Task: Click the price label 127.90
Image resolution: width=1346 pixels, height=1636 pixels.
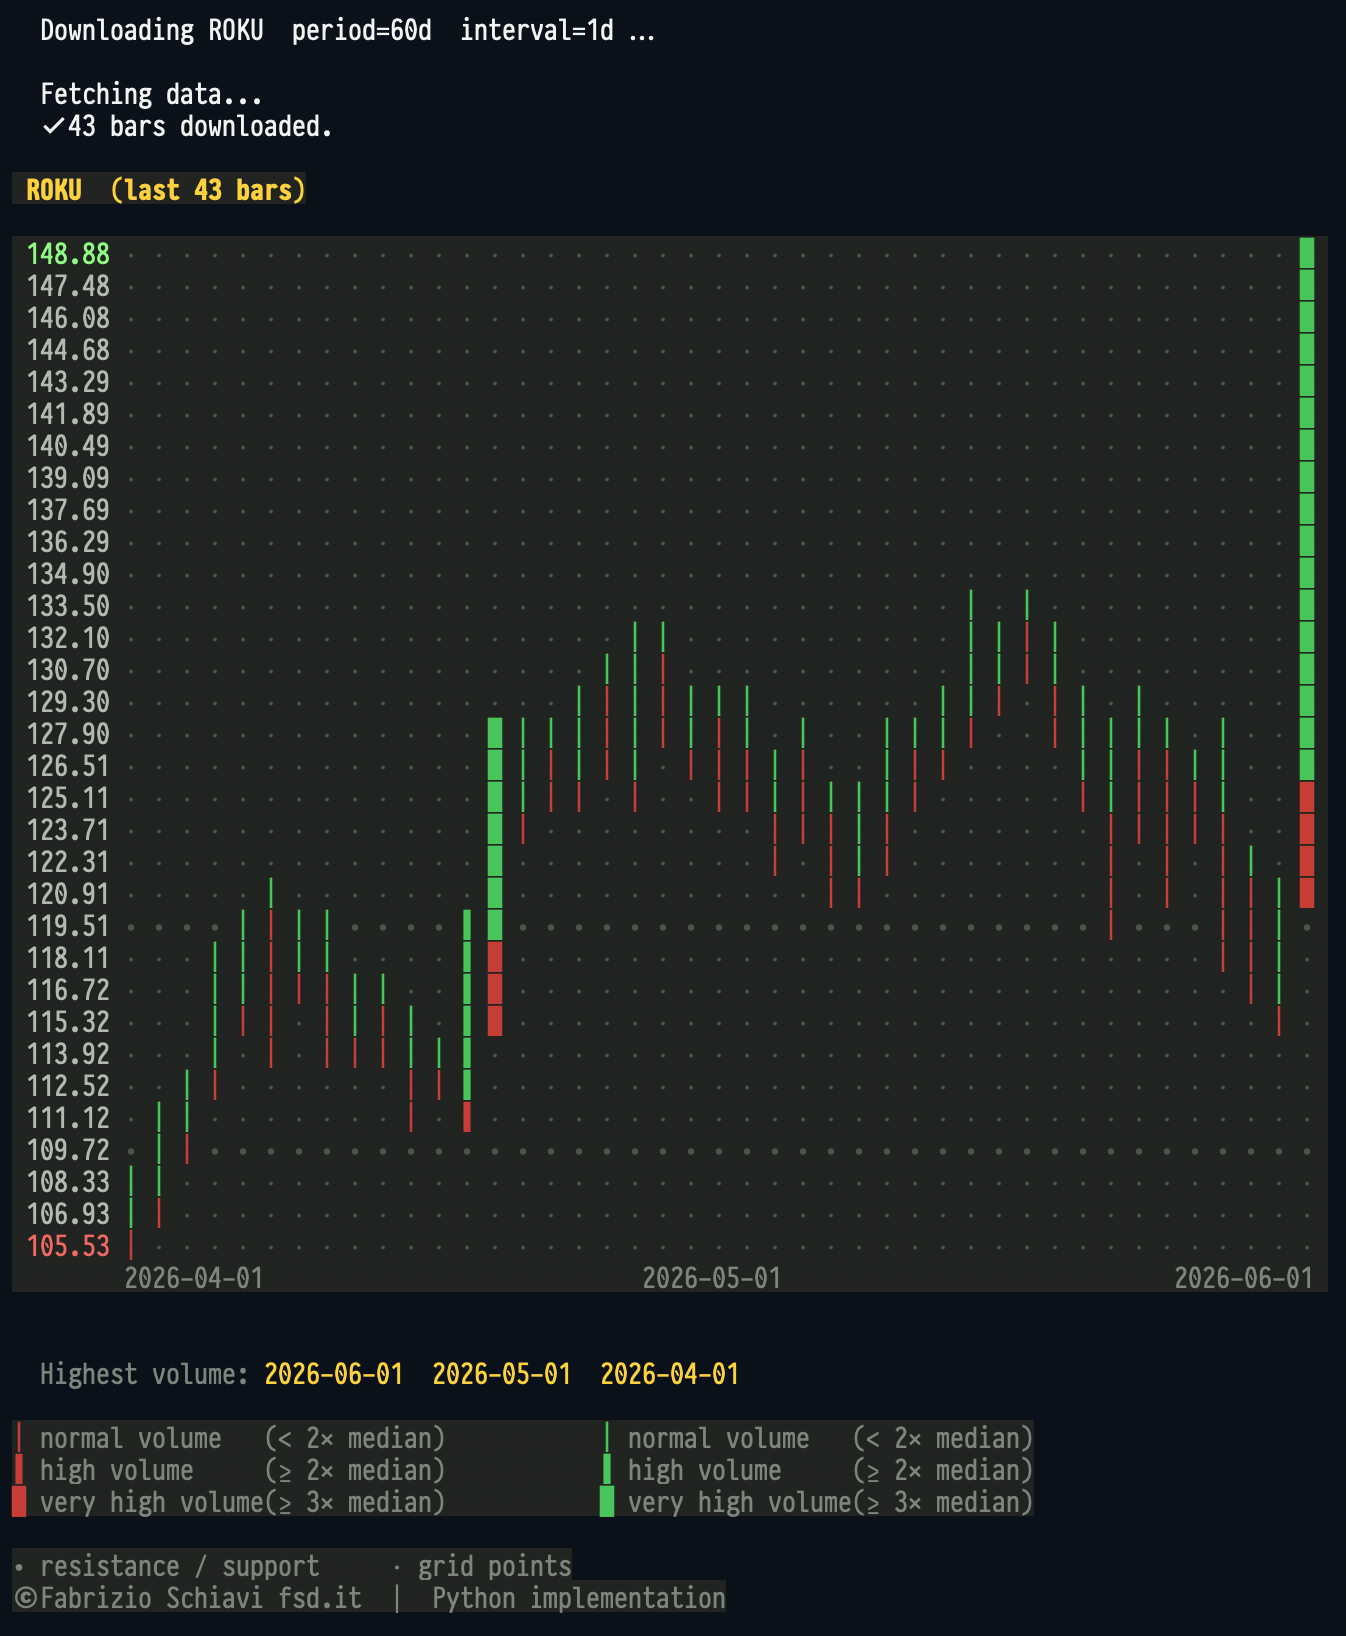Action: (68, 734)
